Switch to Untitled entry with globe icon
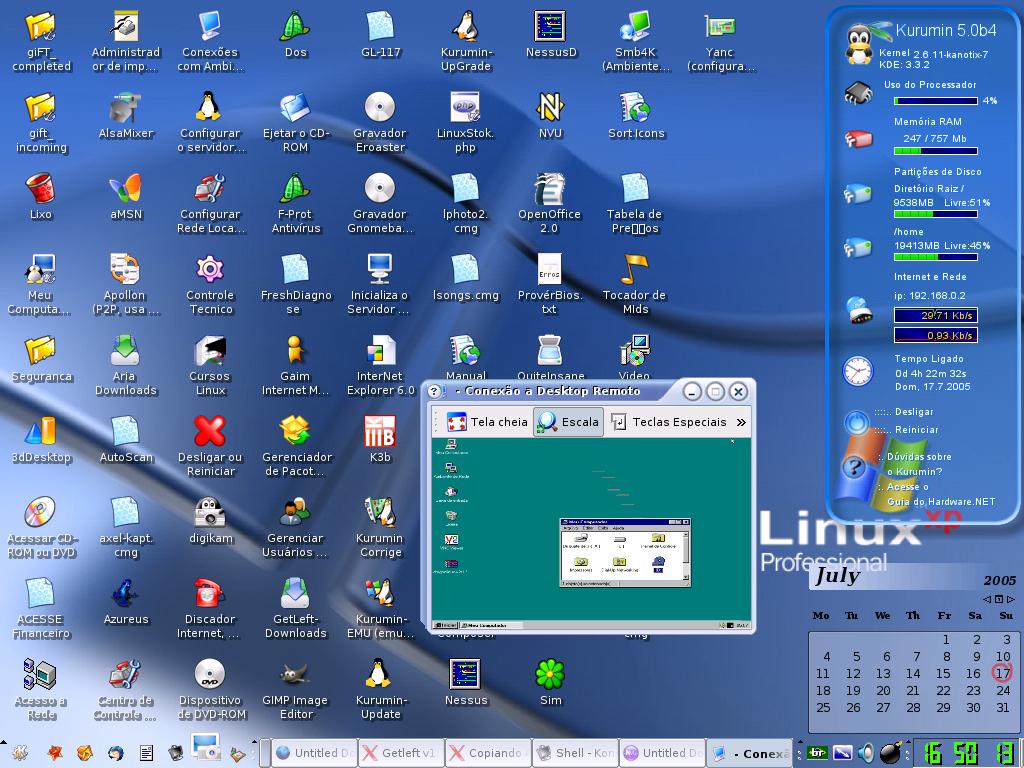 point(315,753)
